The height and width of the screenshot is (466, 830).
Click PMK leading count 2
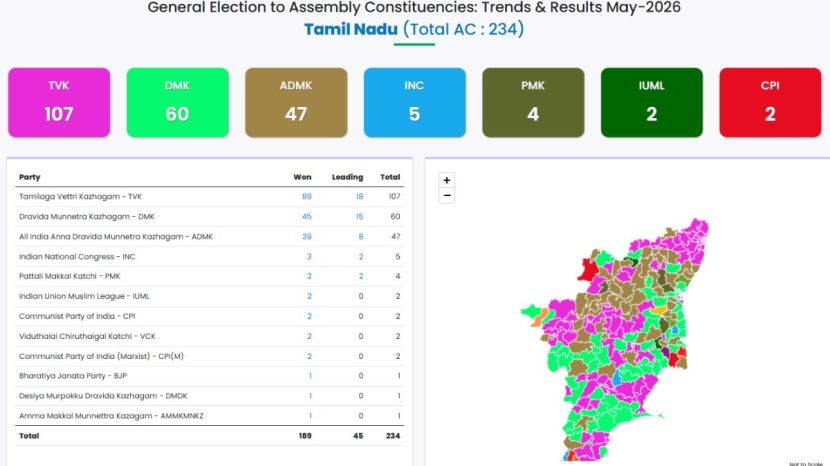(x=361, y=276)
